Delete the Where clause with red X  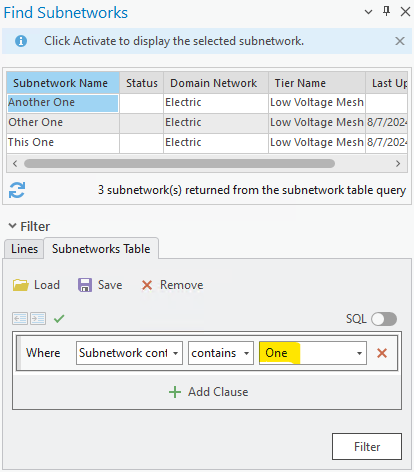382,353
